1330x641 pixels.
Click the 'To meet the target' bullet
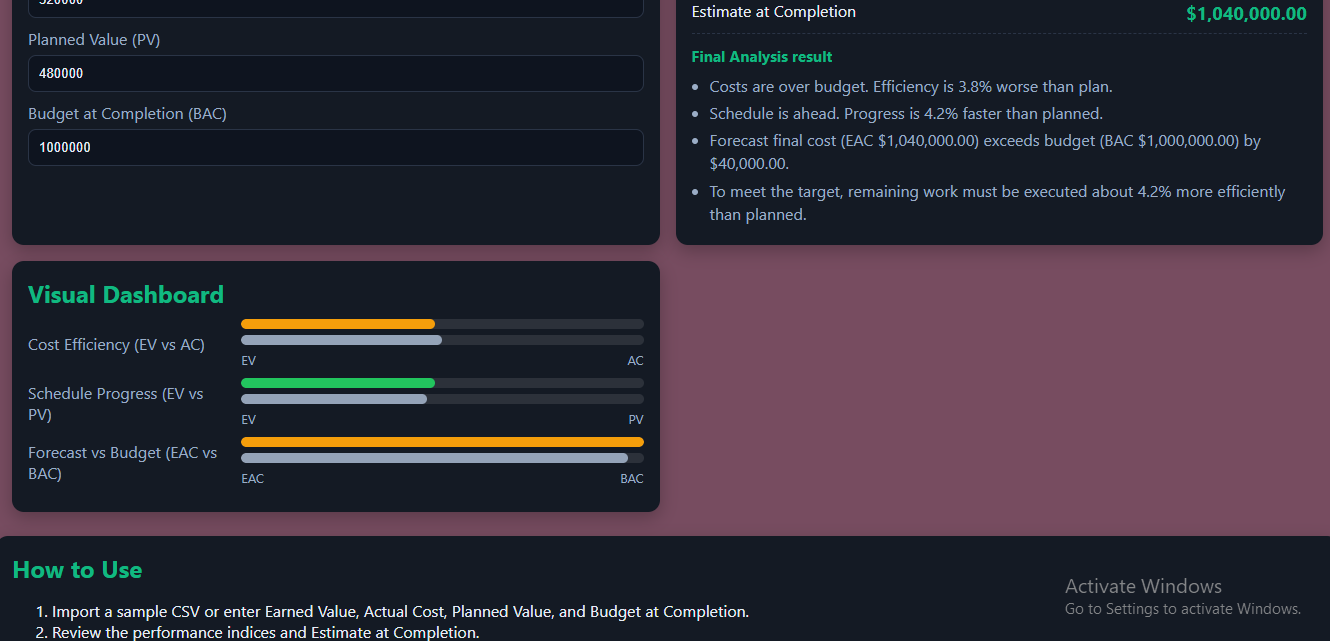[x=996, y=192]
